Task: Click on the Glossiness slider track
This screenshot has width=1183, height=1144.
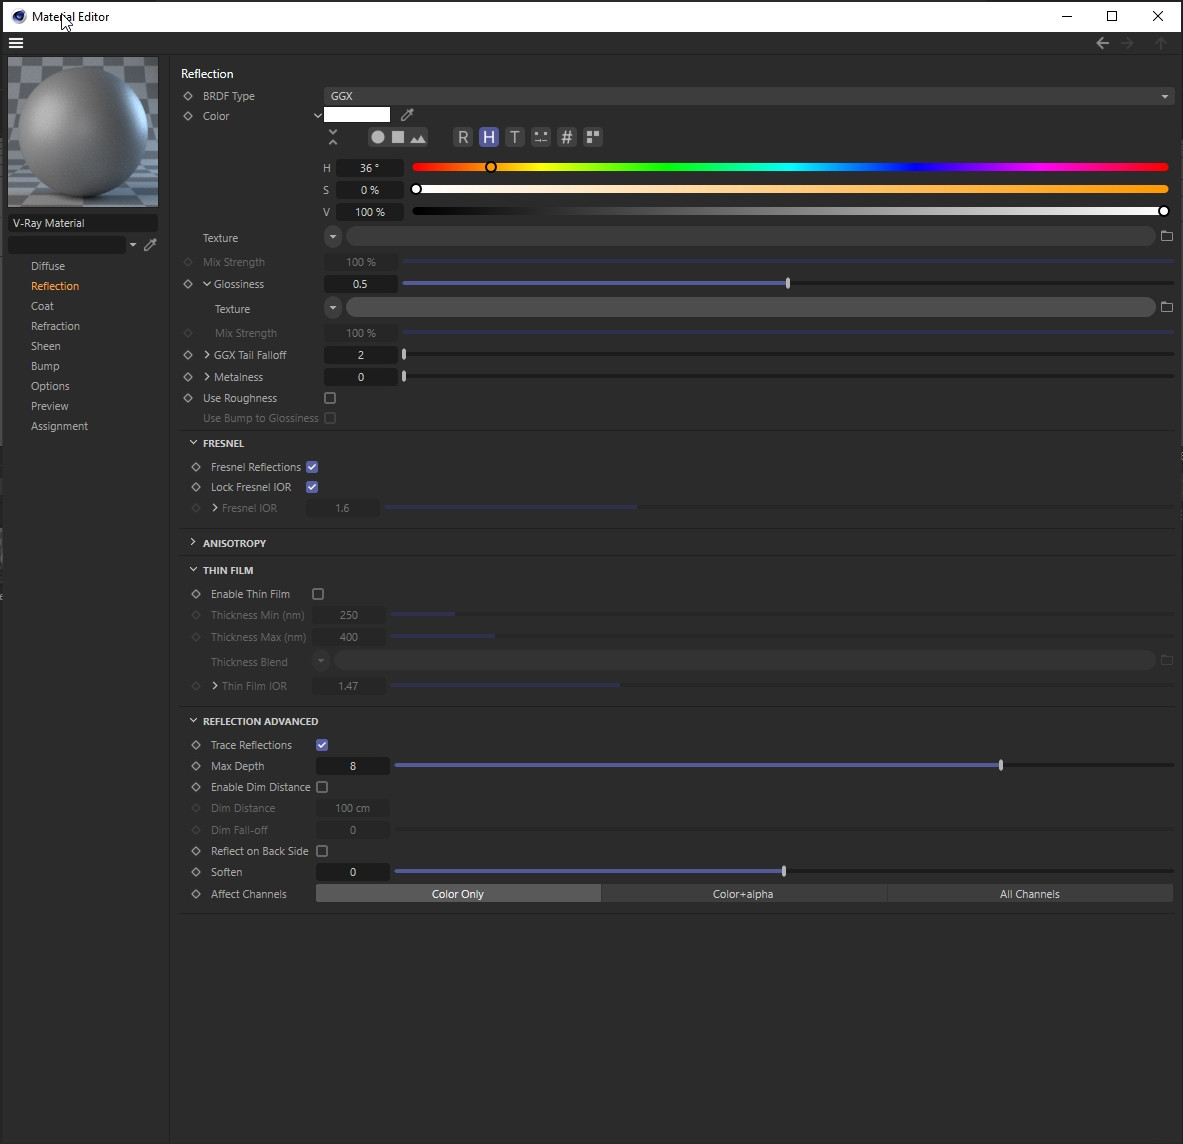Action: pos(788,283)
